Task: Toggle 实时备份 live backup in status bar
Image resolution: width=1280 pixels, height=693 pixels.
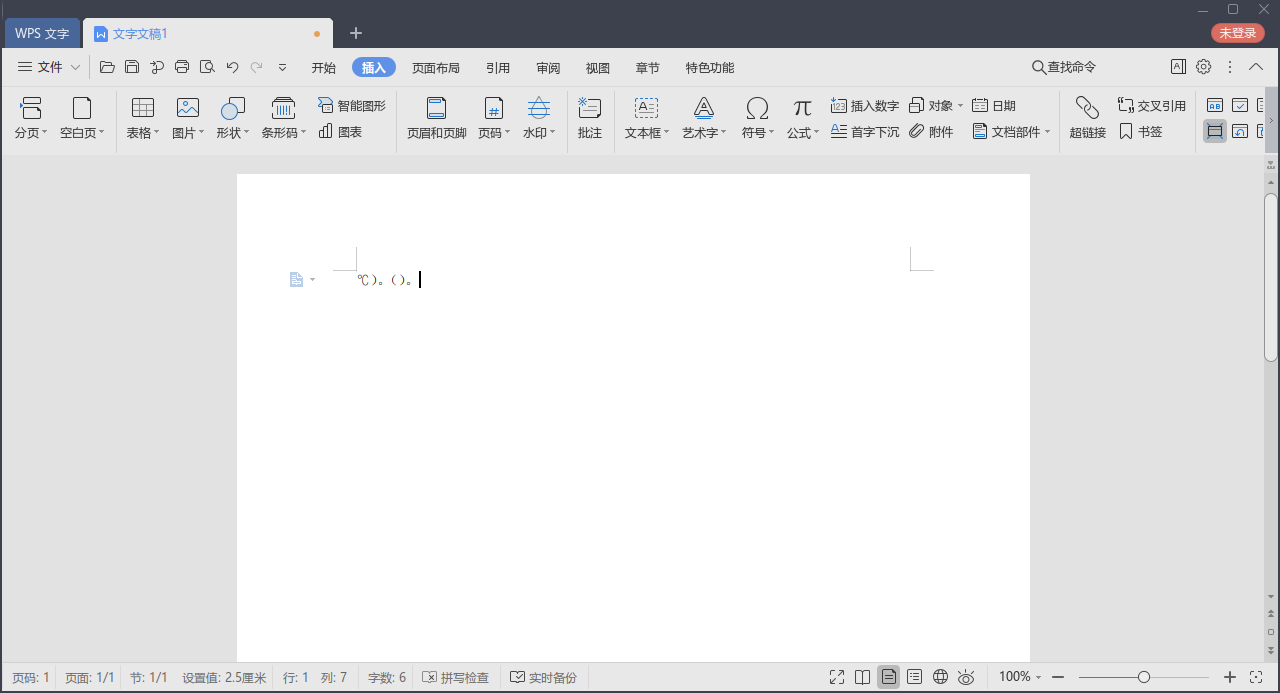Action: point(544,678)
